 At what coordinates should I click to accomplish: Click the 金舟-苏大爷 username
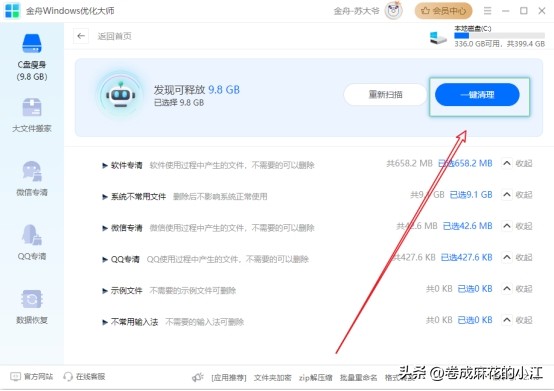coord(356,11)
